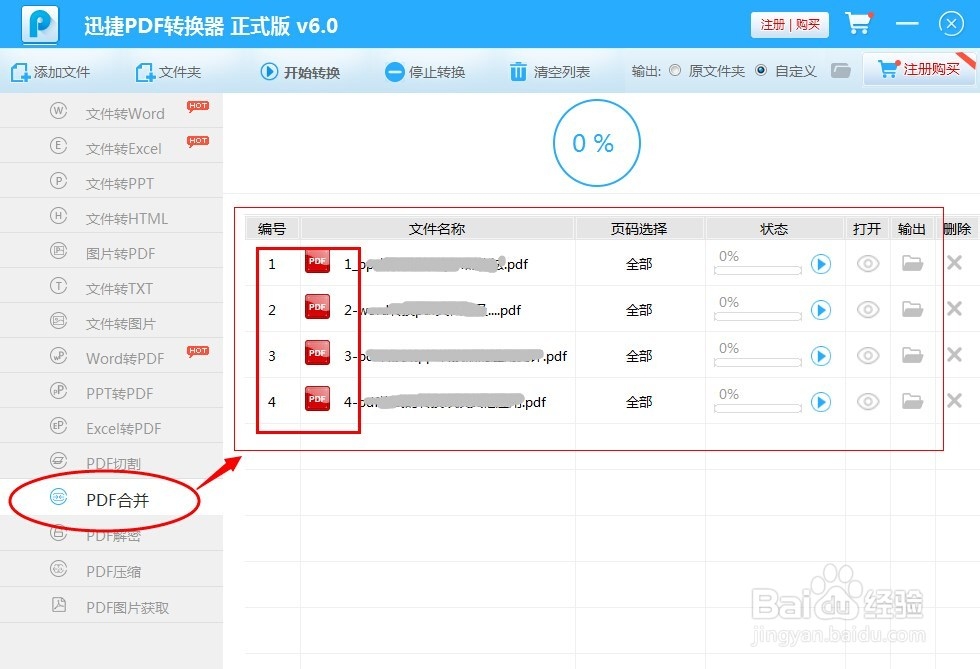Screen dimensions: 980x669
Task: Choose 文件转Word in the sidebar
Action: click(111, 113)
